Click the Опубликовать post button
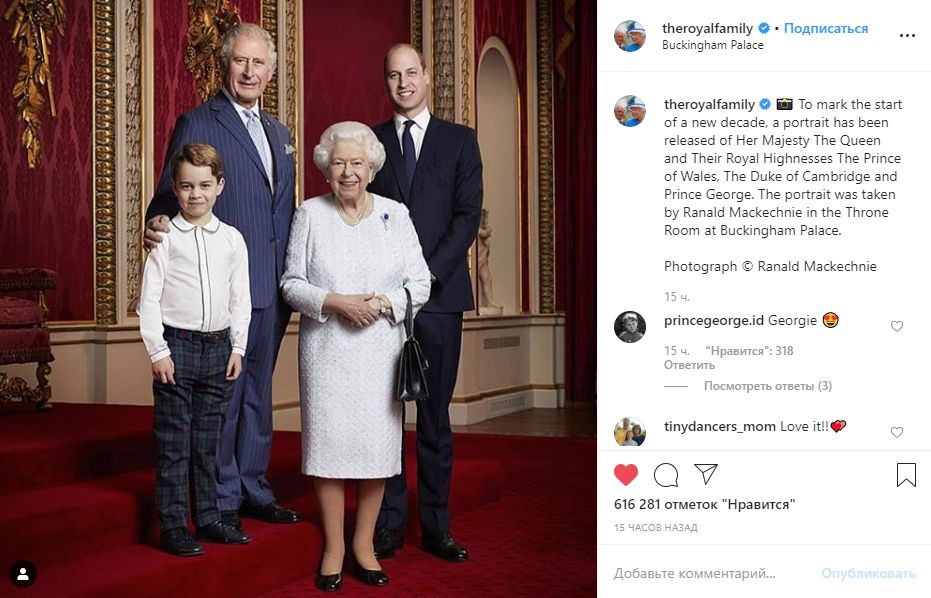 868,574
